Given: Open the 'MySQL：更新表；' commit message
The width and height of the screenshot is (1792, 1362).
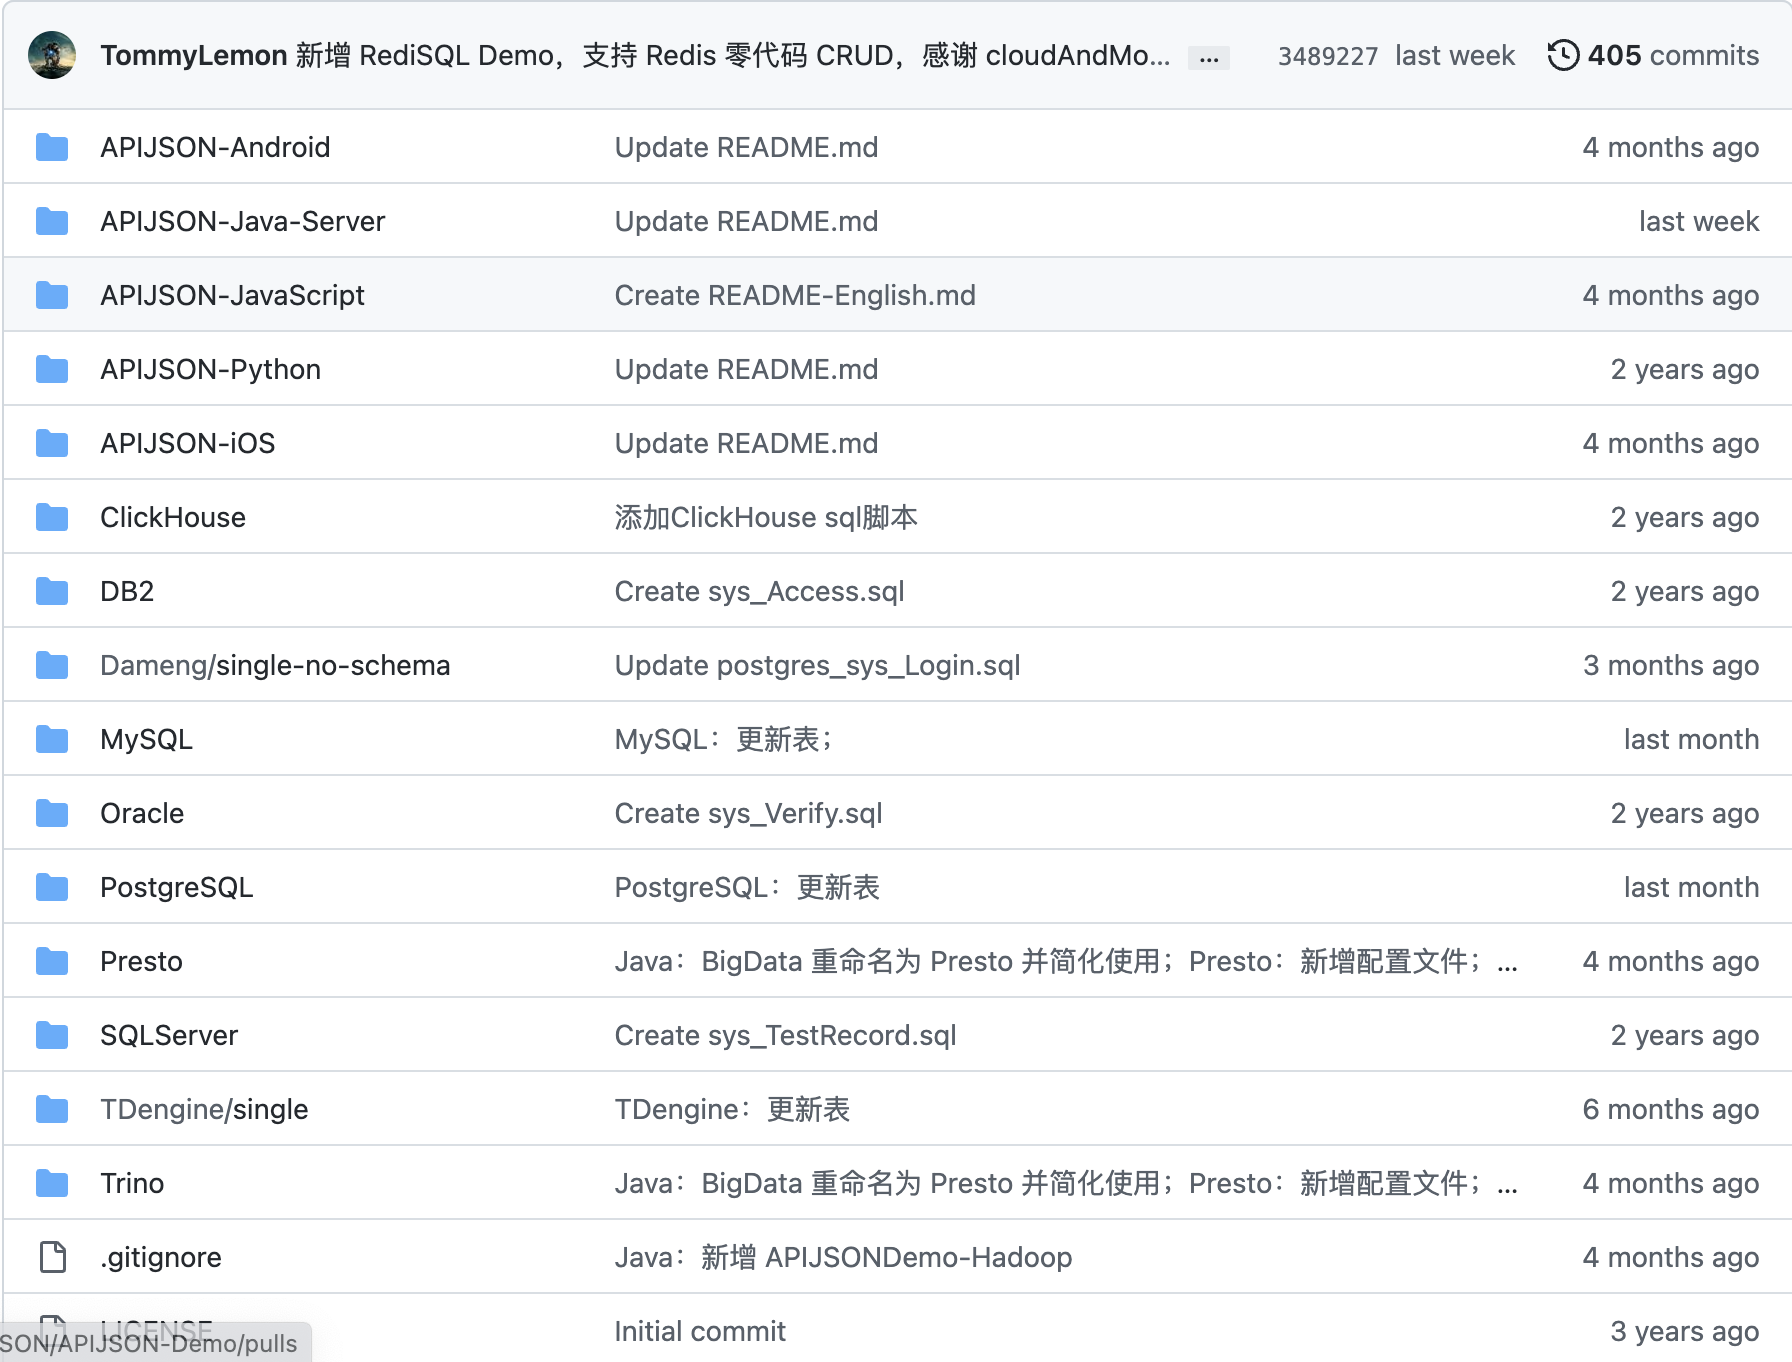Looking at the screenshot, I should click(724, 739).
